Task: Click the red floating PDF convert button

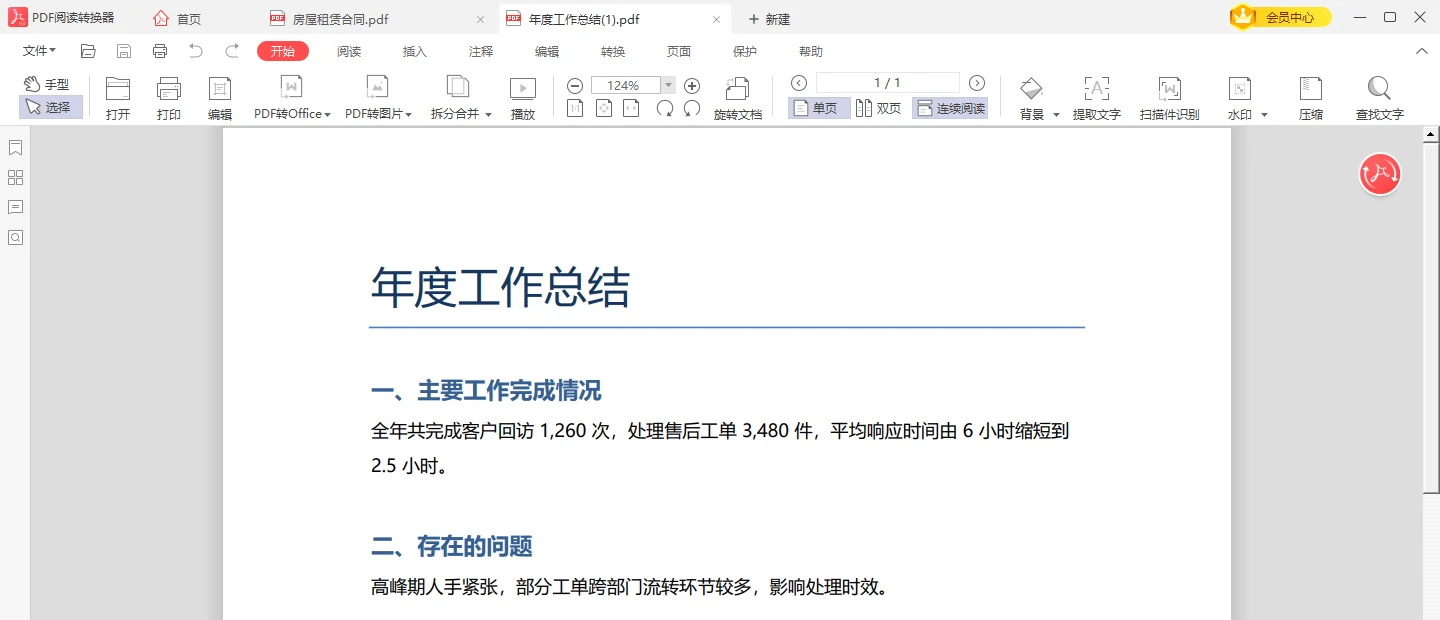Action: [1380, 174]
